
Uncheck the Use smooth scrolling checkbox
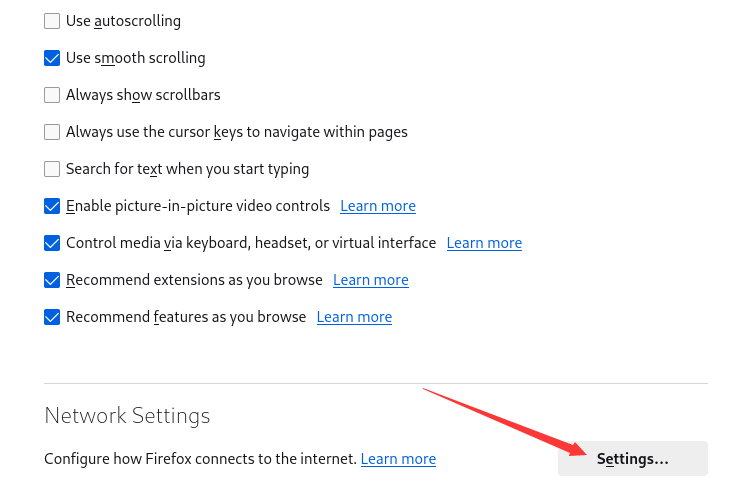(52, 58)
